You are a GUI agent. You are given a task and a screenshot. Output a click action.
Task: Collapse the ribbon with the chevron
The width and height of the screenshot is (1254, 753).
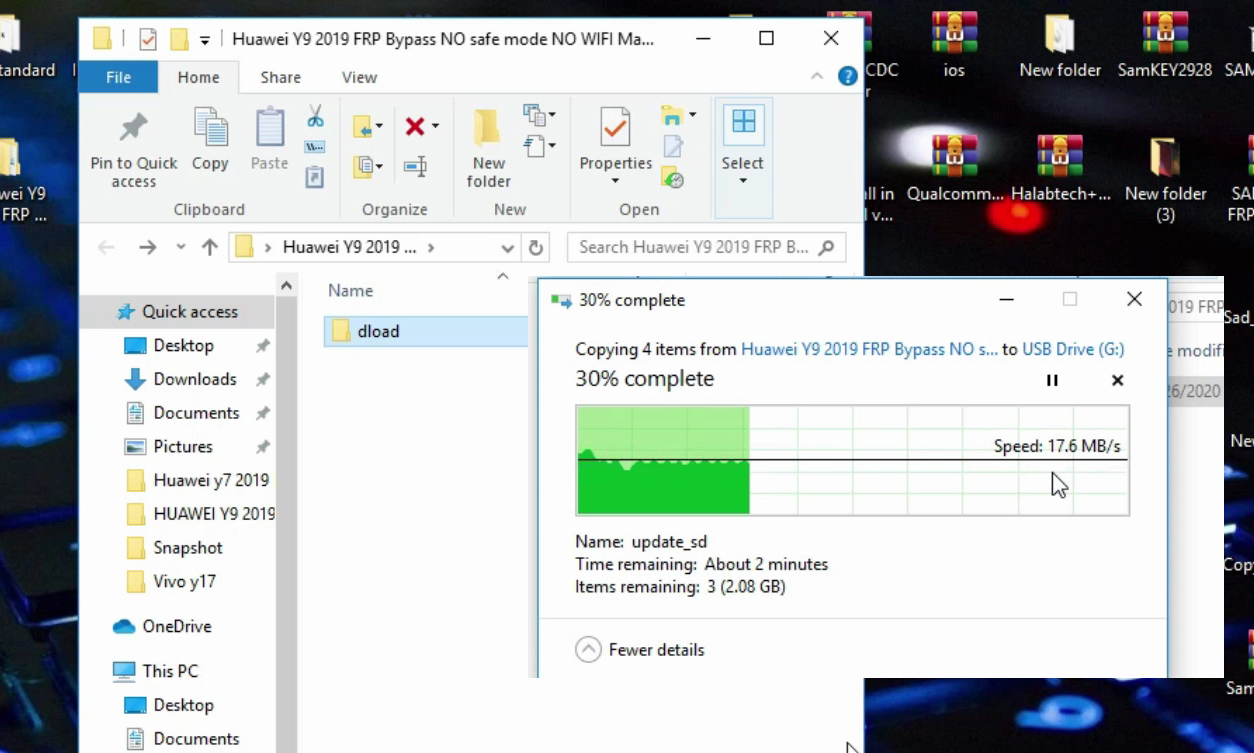click(817, 77)
